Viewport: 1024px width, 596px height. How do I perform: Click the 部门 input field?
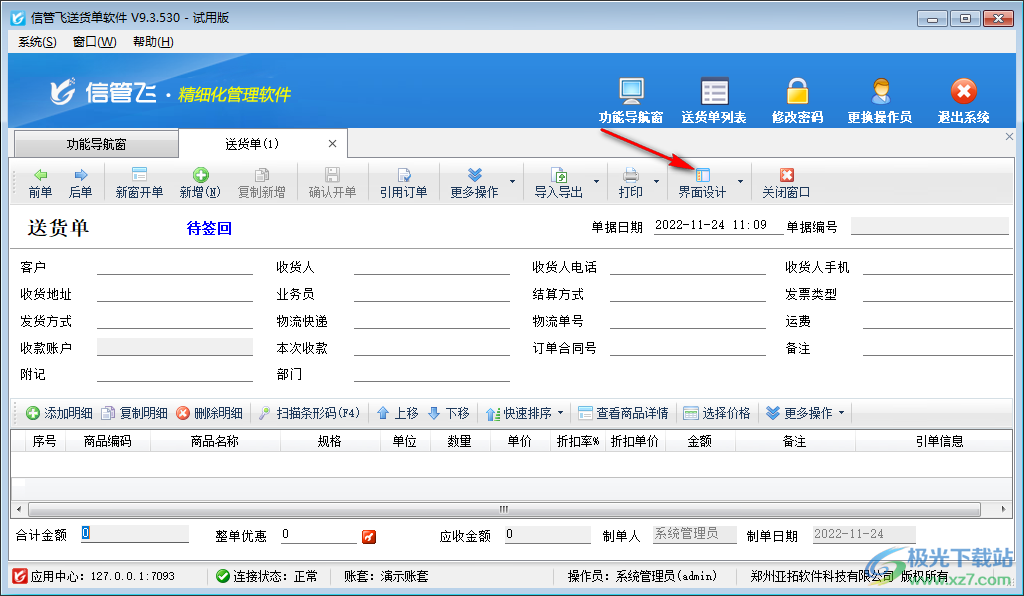pyautogui.click(x=432, y=373)
